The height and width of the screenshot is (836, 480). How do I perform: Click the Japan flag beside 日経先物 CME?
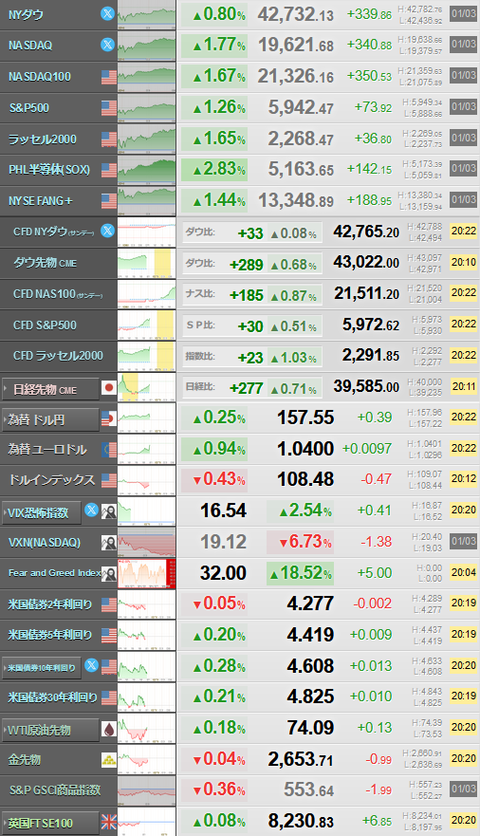pos(109,388)
